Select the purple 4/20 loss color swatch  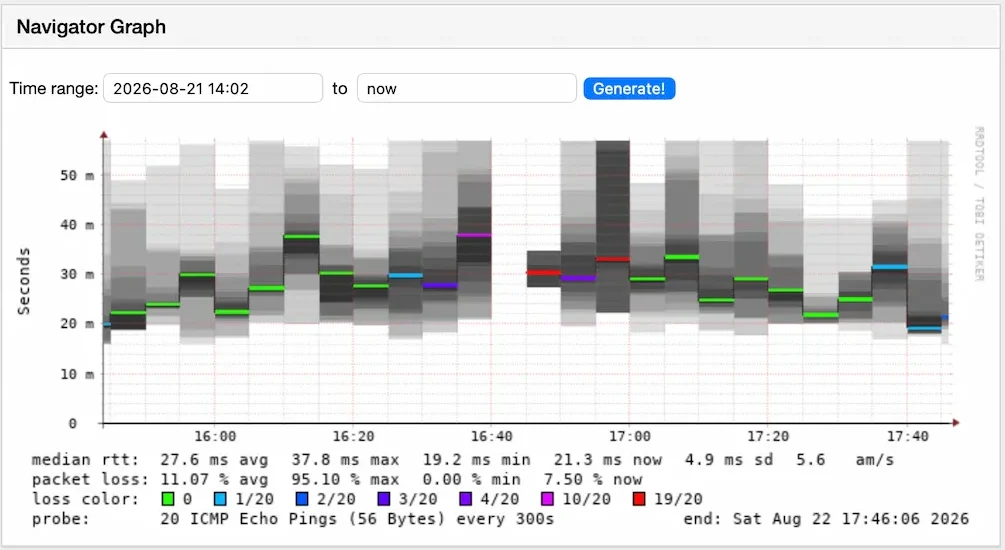[465, 499]
